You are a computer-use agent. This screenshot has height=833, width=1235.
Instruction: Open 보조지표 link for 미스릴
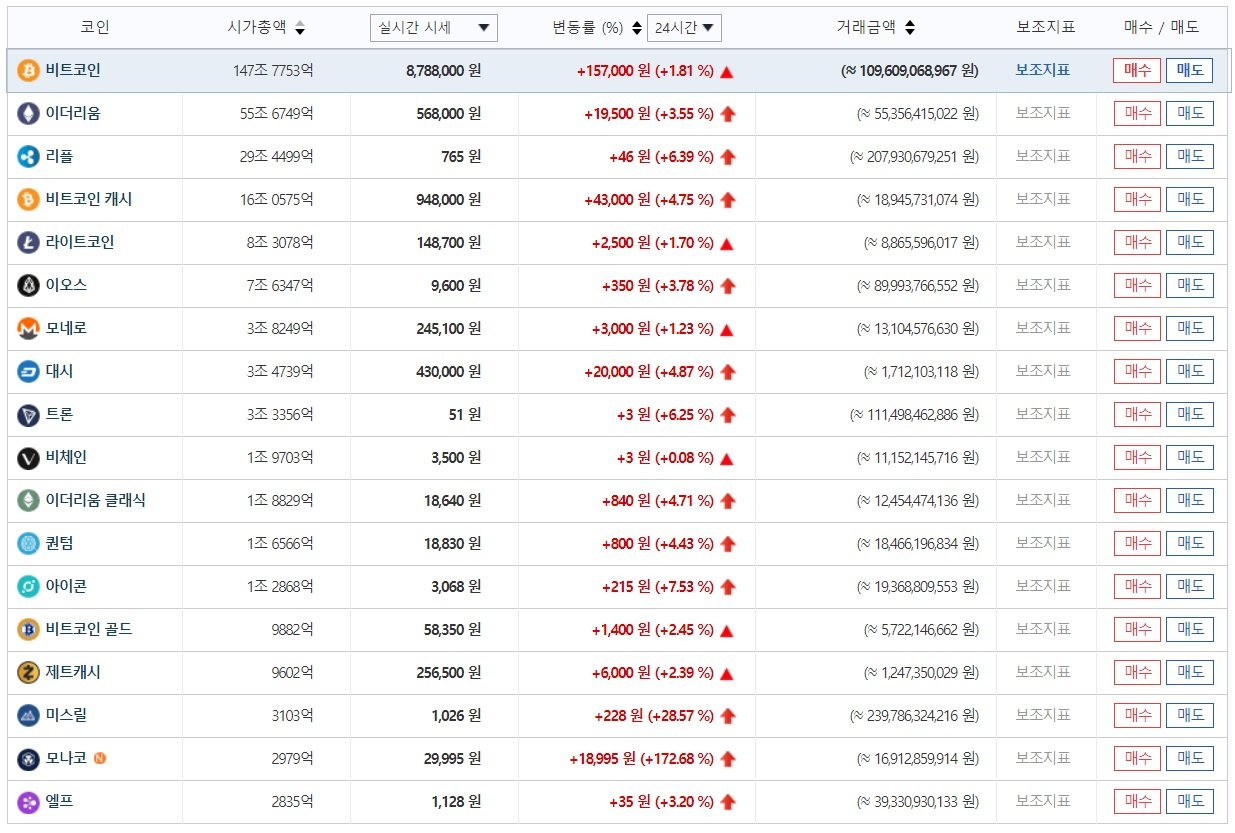[x=1043, y=715]
